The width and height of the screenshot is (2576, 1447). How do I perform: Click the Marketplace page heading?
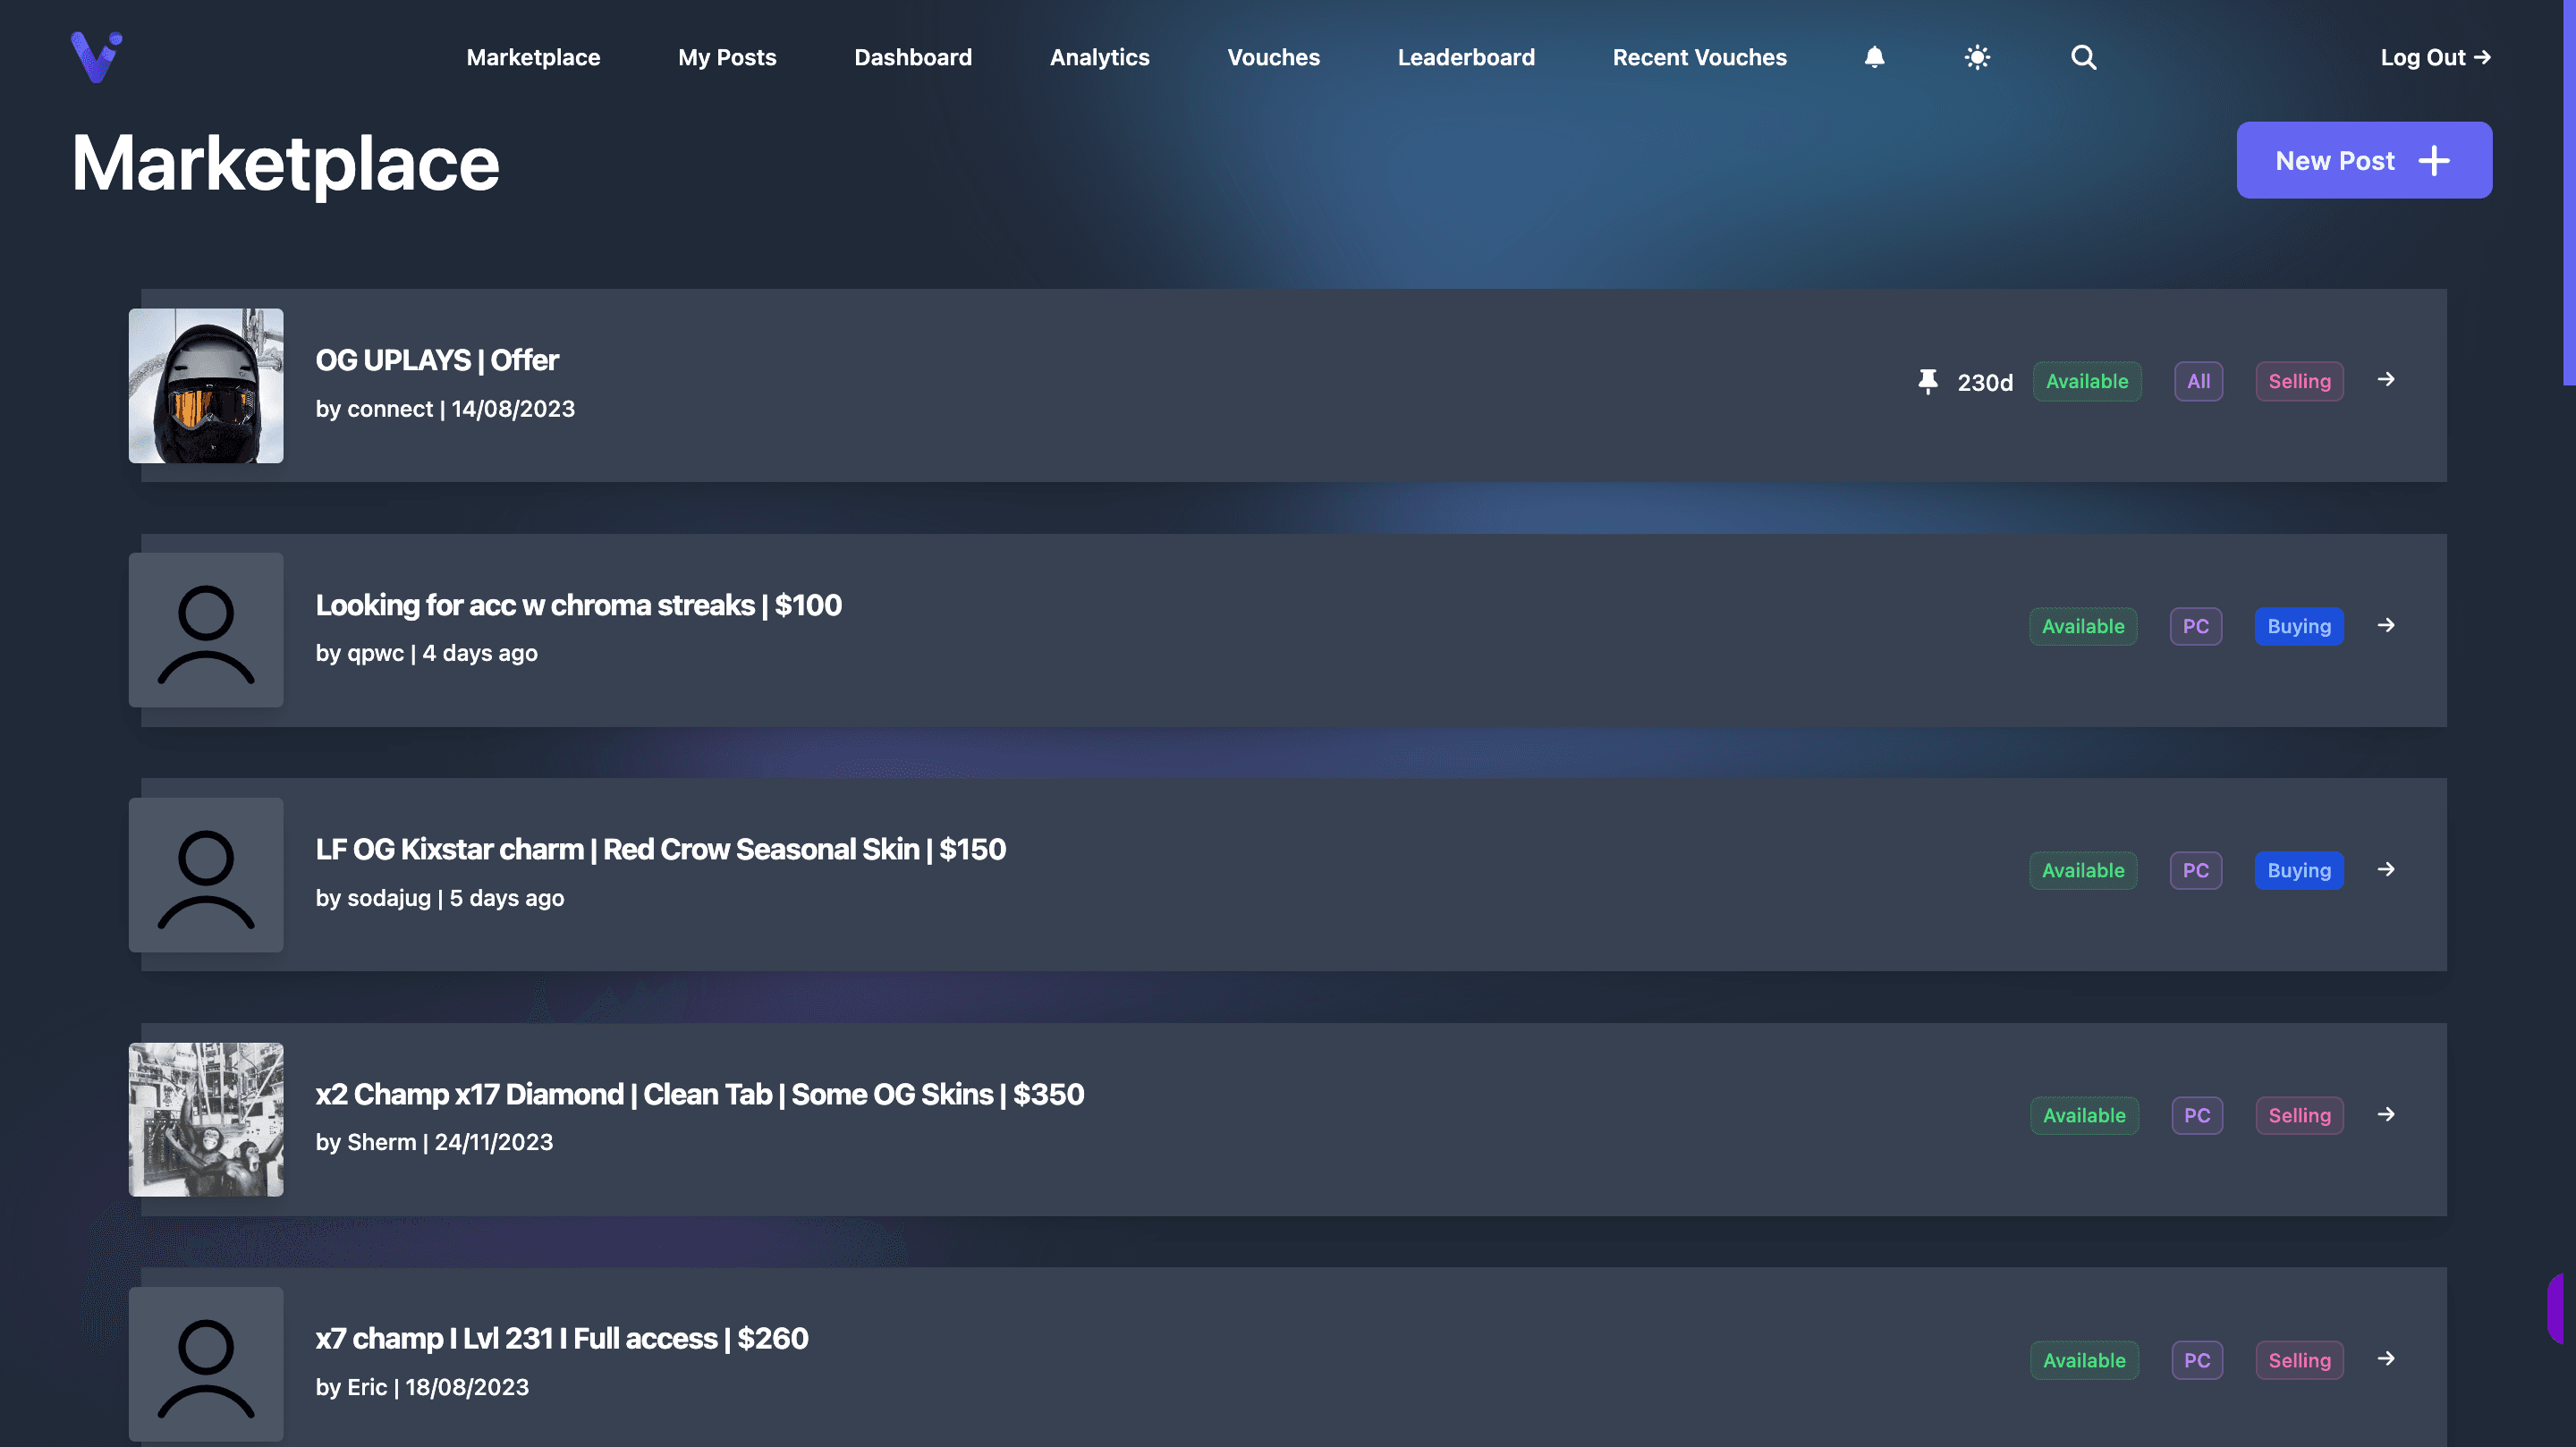[285, 163]
